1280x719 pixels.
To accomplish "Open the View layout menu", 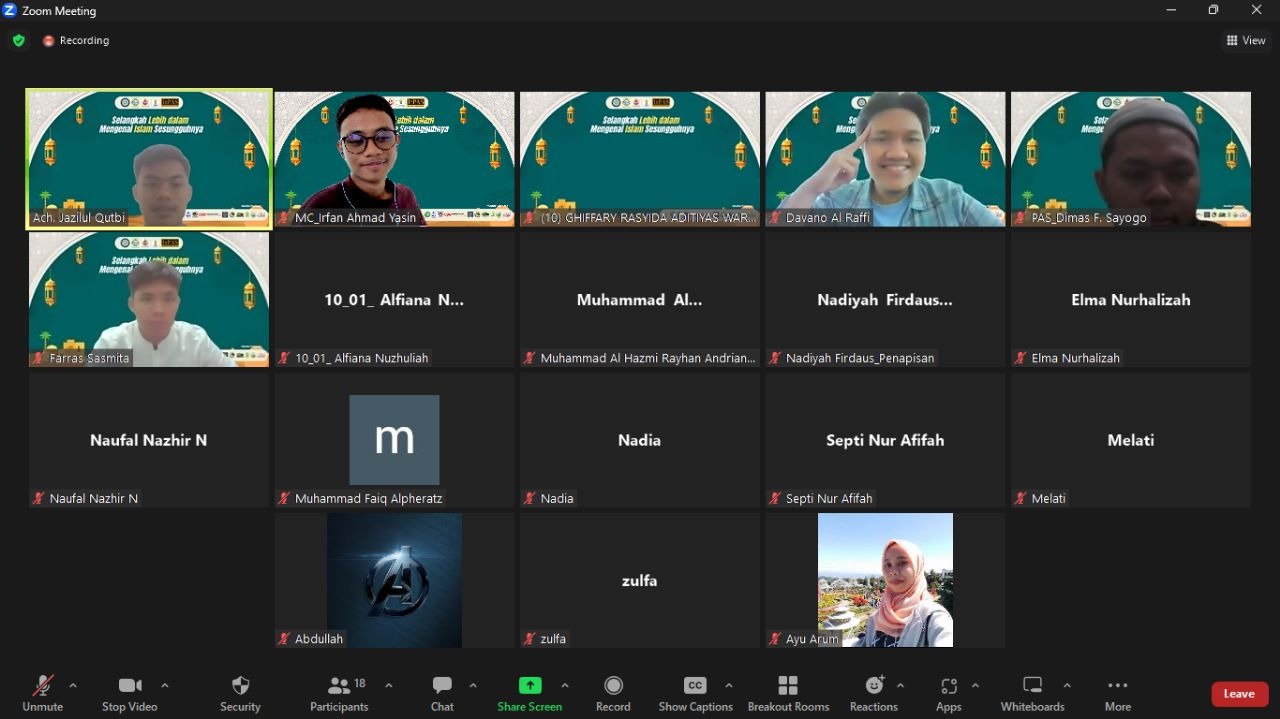I will 1246,41.
